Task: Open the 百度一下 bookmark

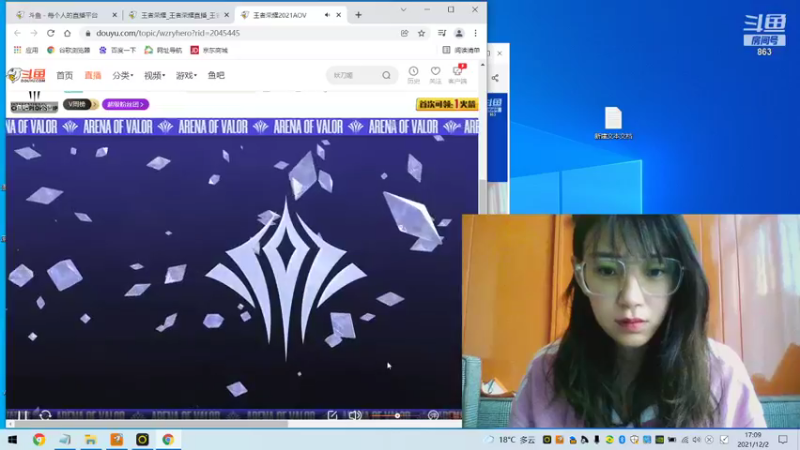Action: pos(117,50)
